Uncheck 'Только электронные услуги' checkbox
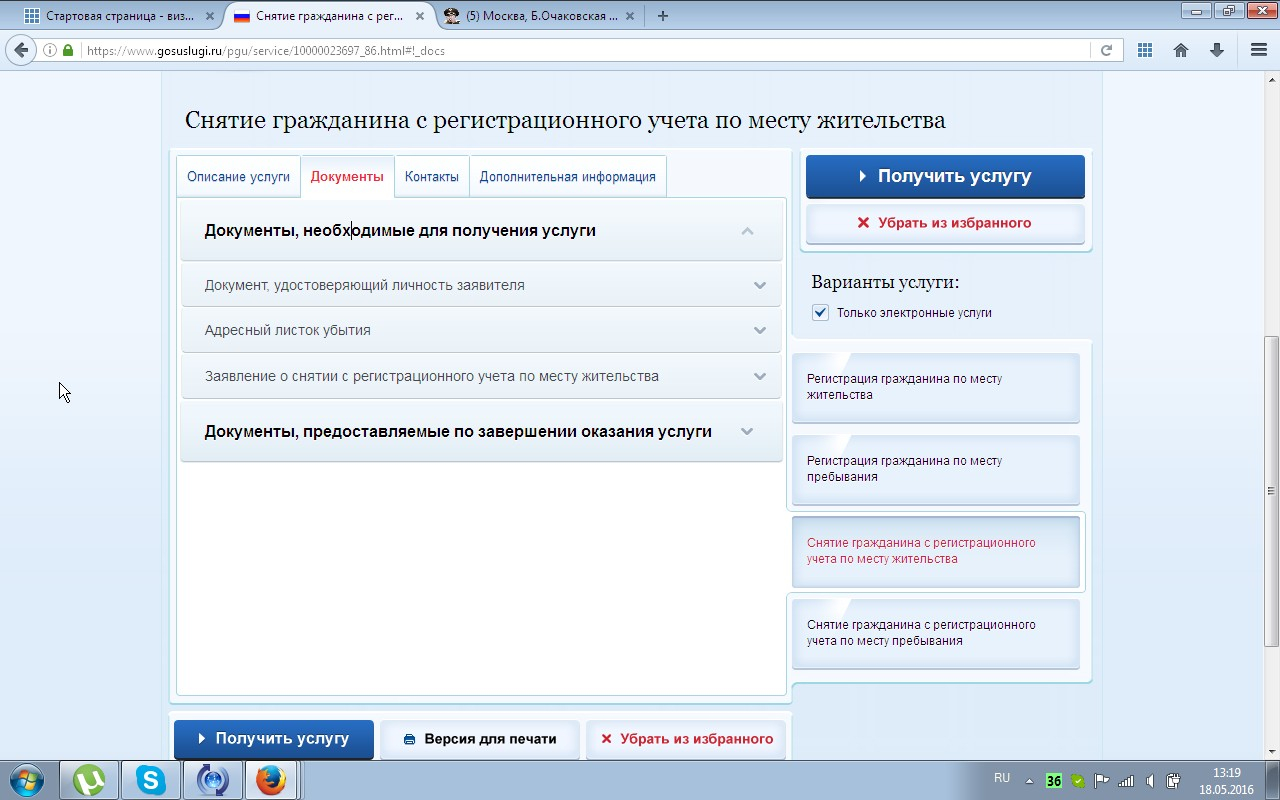This screenshot has width=1280, height=800. click(x=821, y=313)
